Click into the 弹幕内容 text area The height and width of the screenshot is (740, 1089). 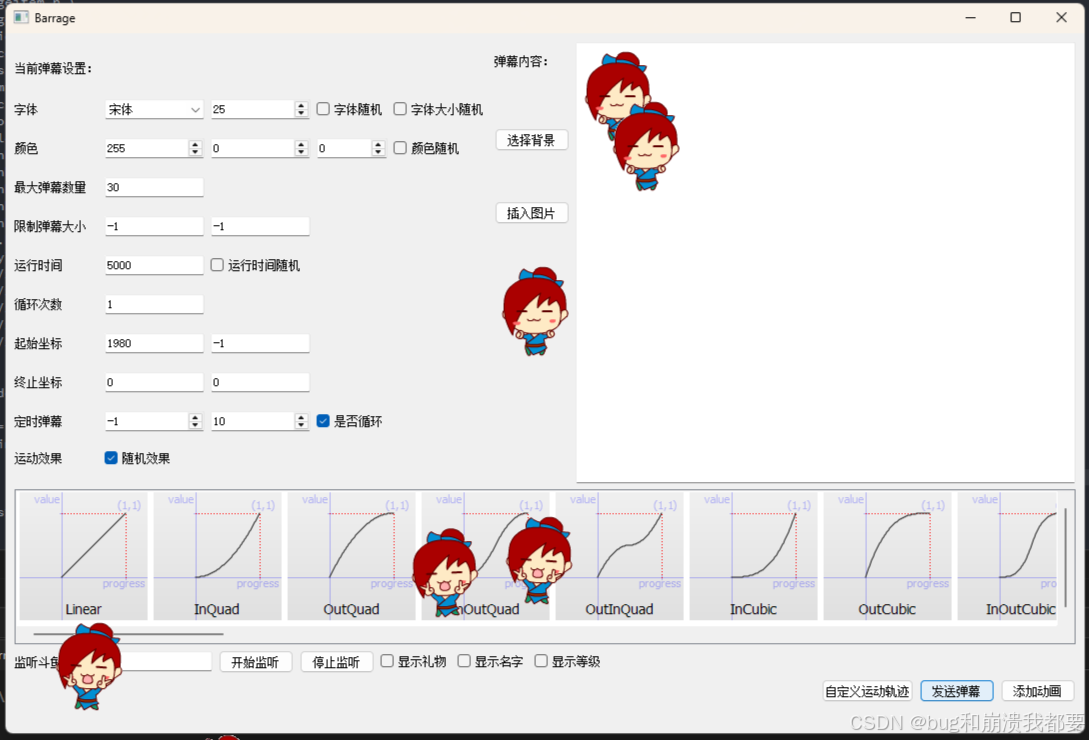coord(825,263)
